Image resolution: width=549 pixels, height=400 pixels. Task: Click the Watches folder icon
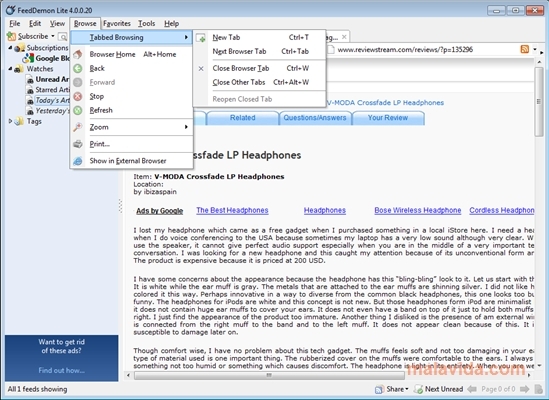tap(19, 69)
